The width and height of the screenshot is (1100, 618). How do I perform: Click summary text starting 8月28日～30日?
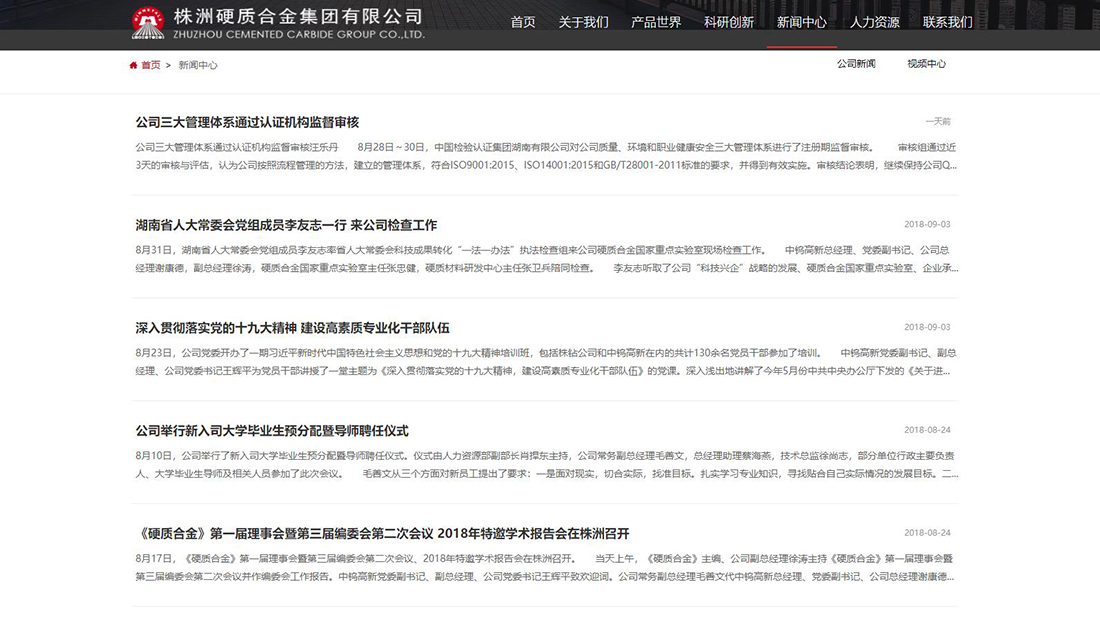tap(546, 156)
